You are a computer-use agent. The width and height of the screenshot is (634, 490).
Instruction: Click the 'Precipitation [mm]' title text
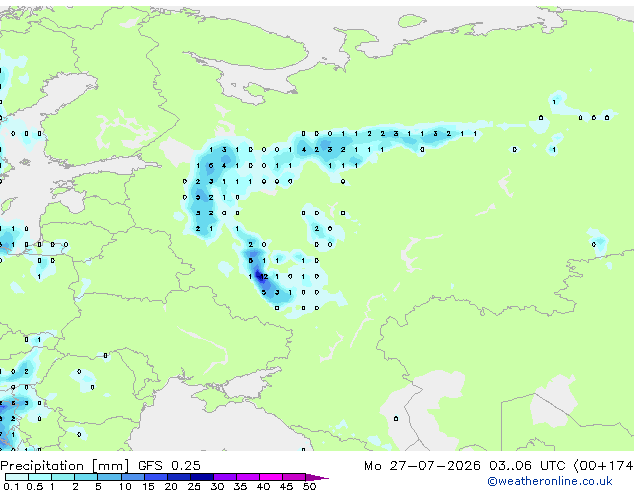[65, 466]
